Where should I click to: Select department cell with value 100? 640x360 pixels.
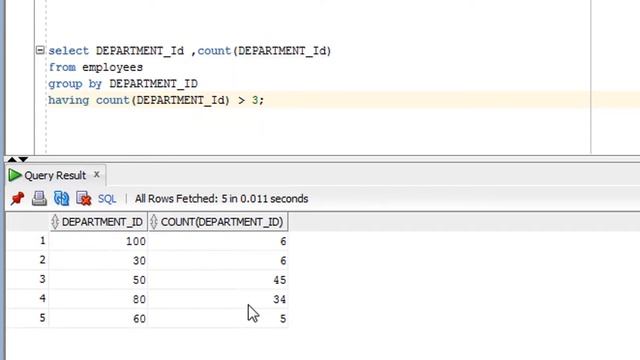98,241
